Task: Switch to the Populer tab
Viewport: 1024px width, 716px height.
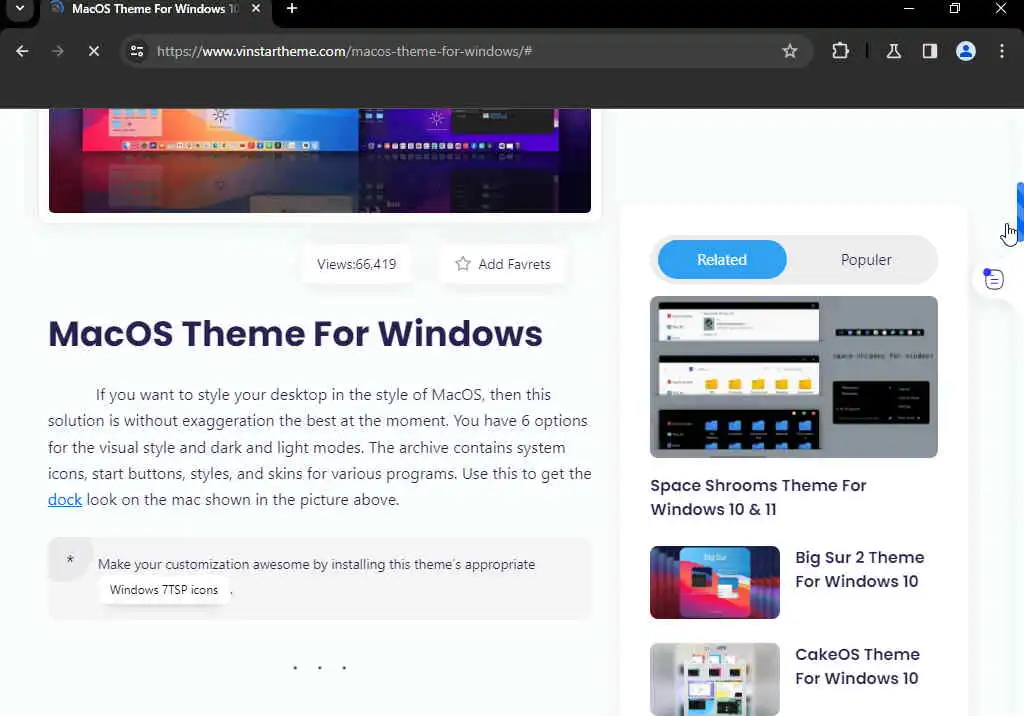Action: tap(866, 259)
